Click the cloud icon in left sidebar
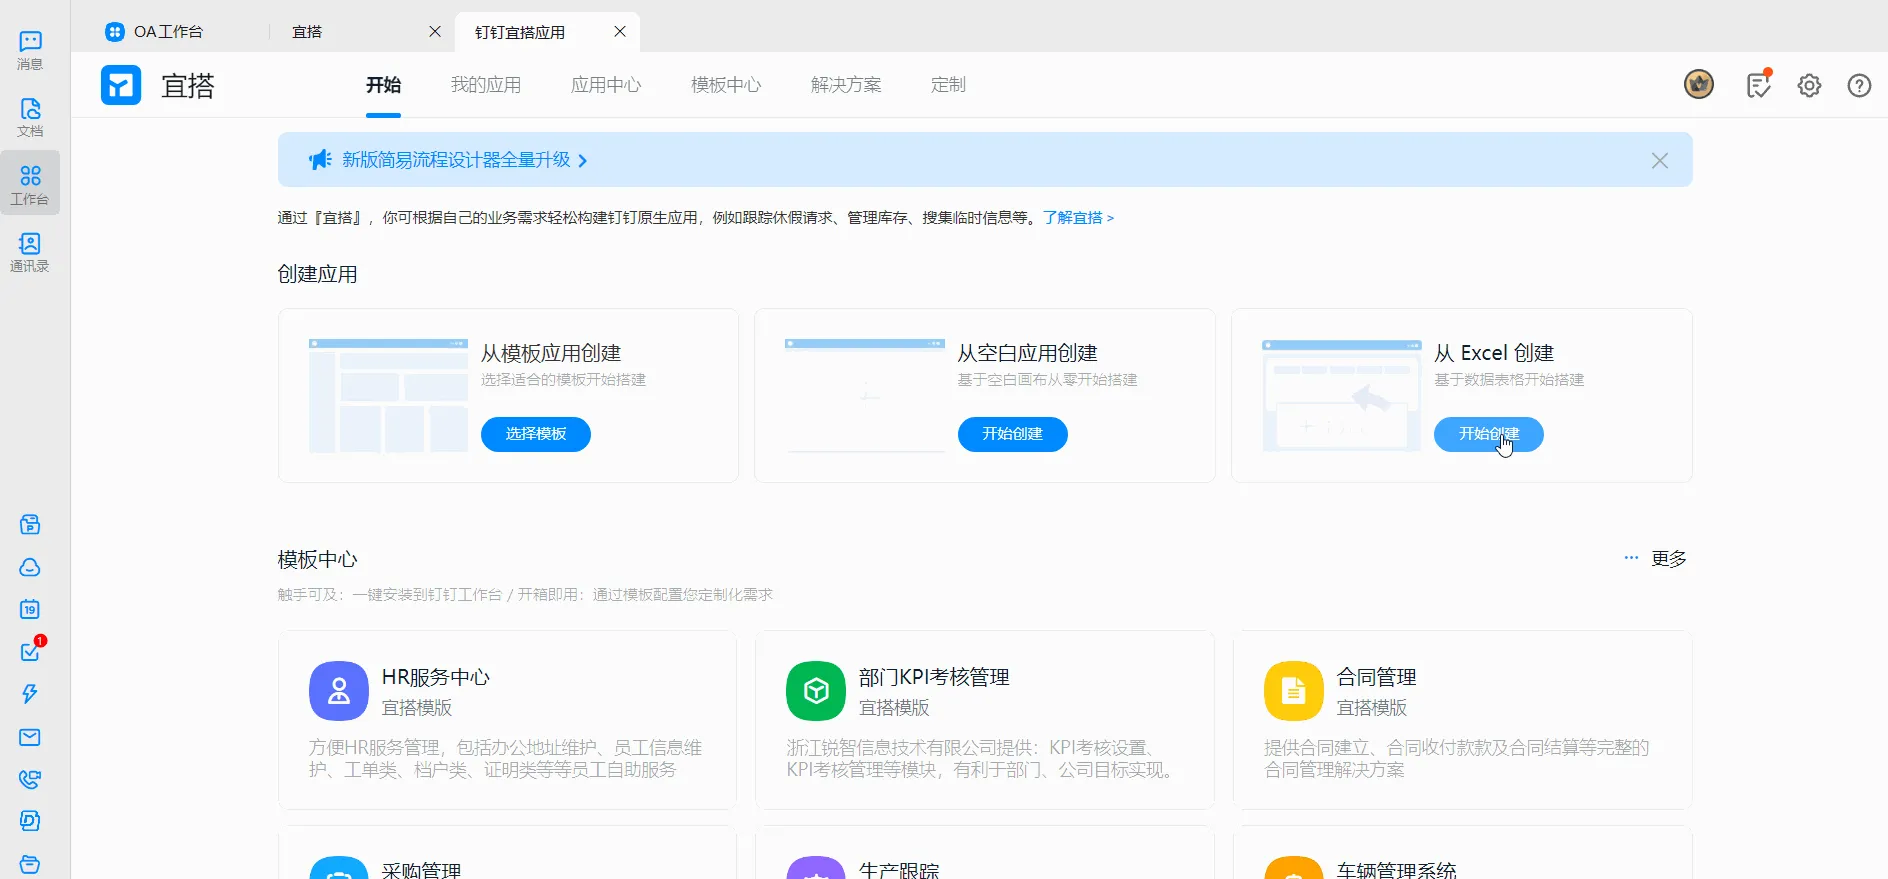This screenshot has width=1888, height=879. tap(30, 567)
